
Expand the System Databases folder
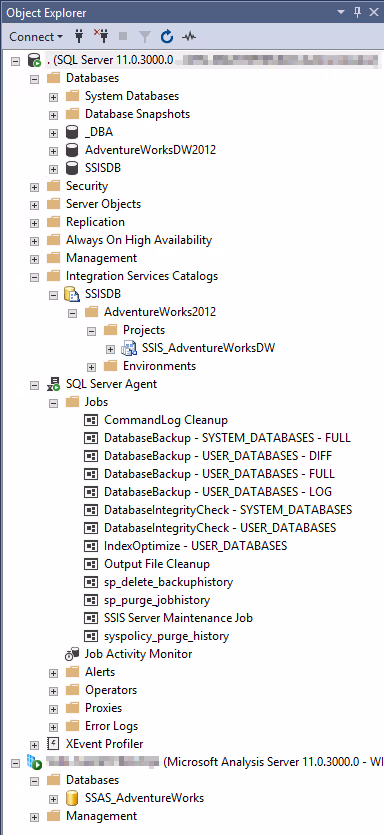pyautogui.click(x=53, y=96)
